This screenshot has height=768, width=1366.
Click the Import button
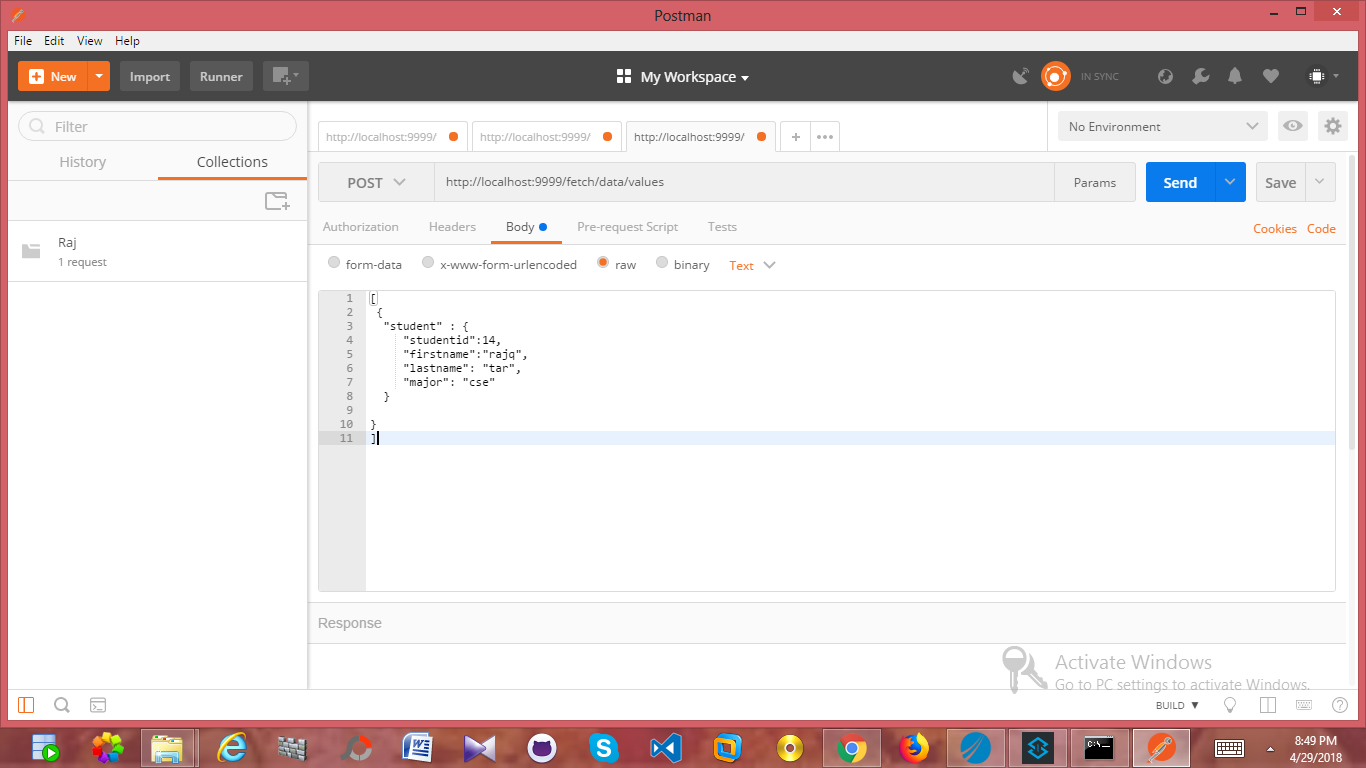150,76
